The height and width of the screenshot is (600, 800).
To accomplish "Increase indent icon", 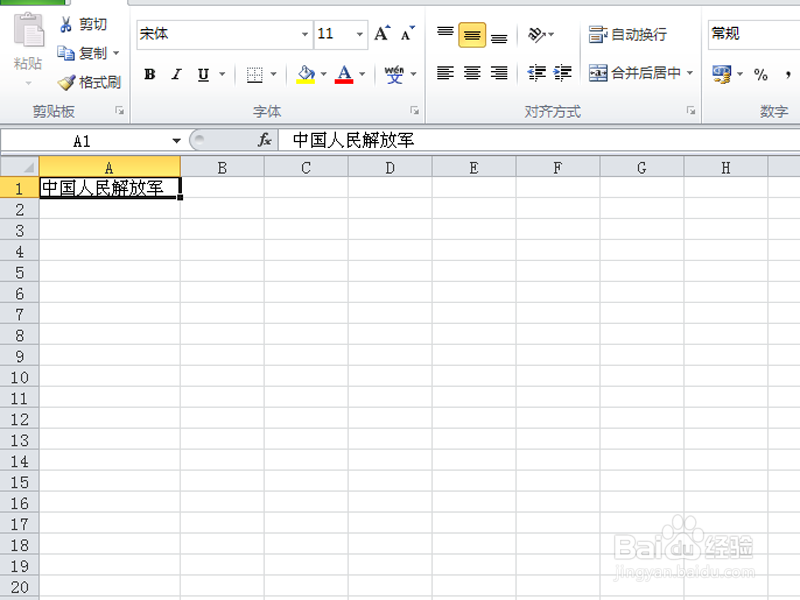I will pos(562,73).
